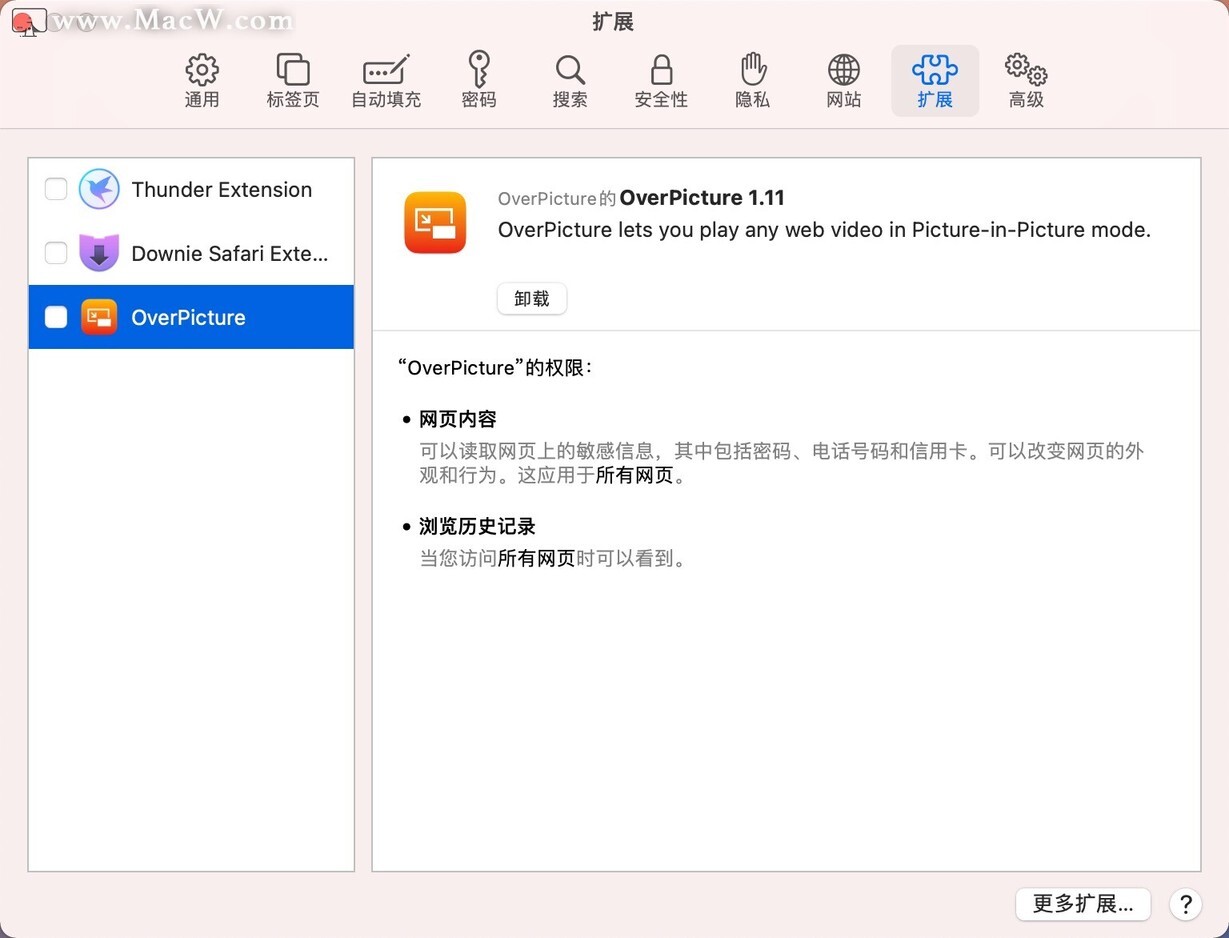
Task: Select the Downie Safari Exte... name in list
Action: 230,253
